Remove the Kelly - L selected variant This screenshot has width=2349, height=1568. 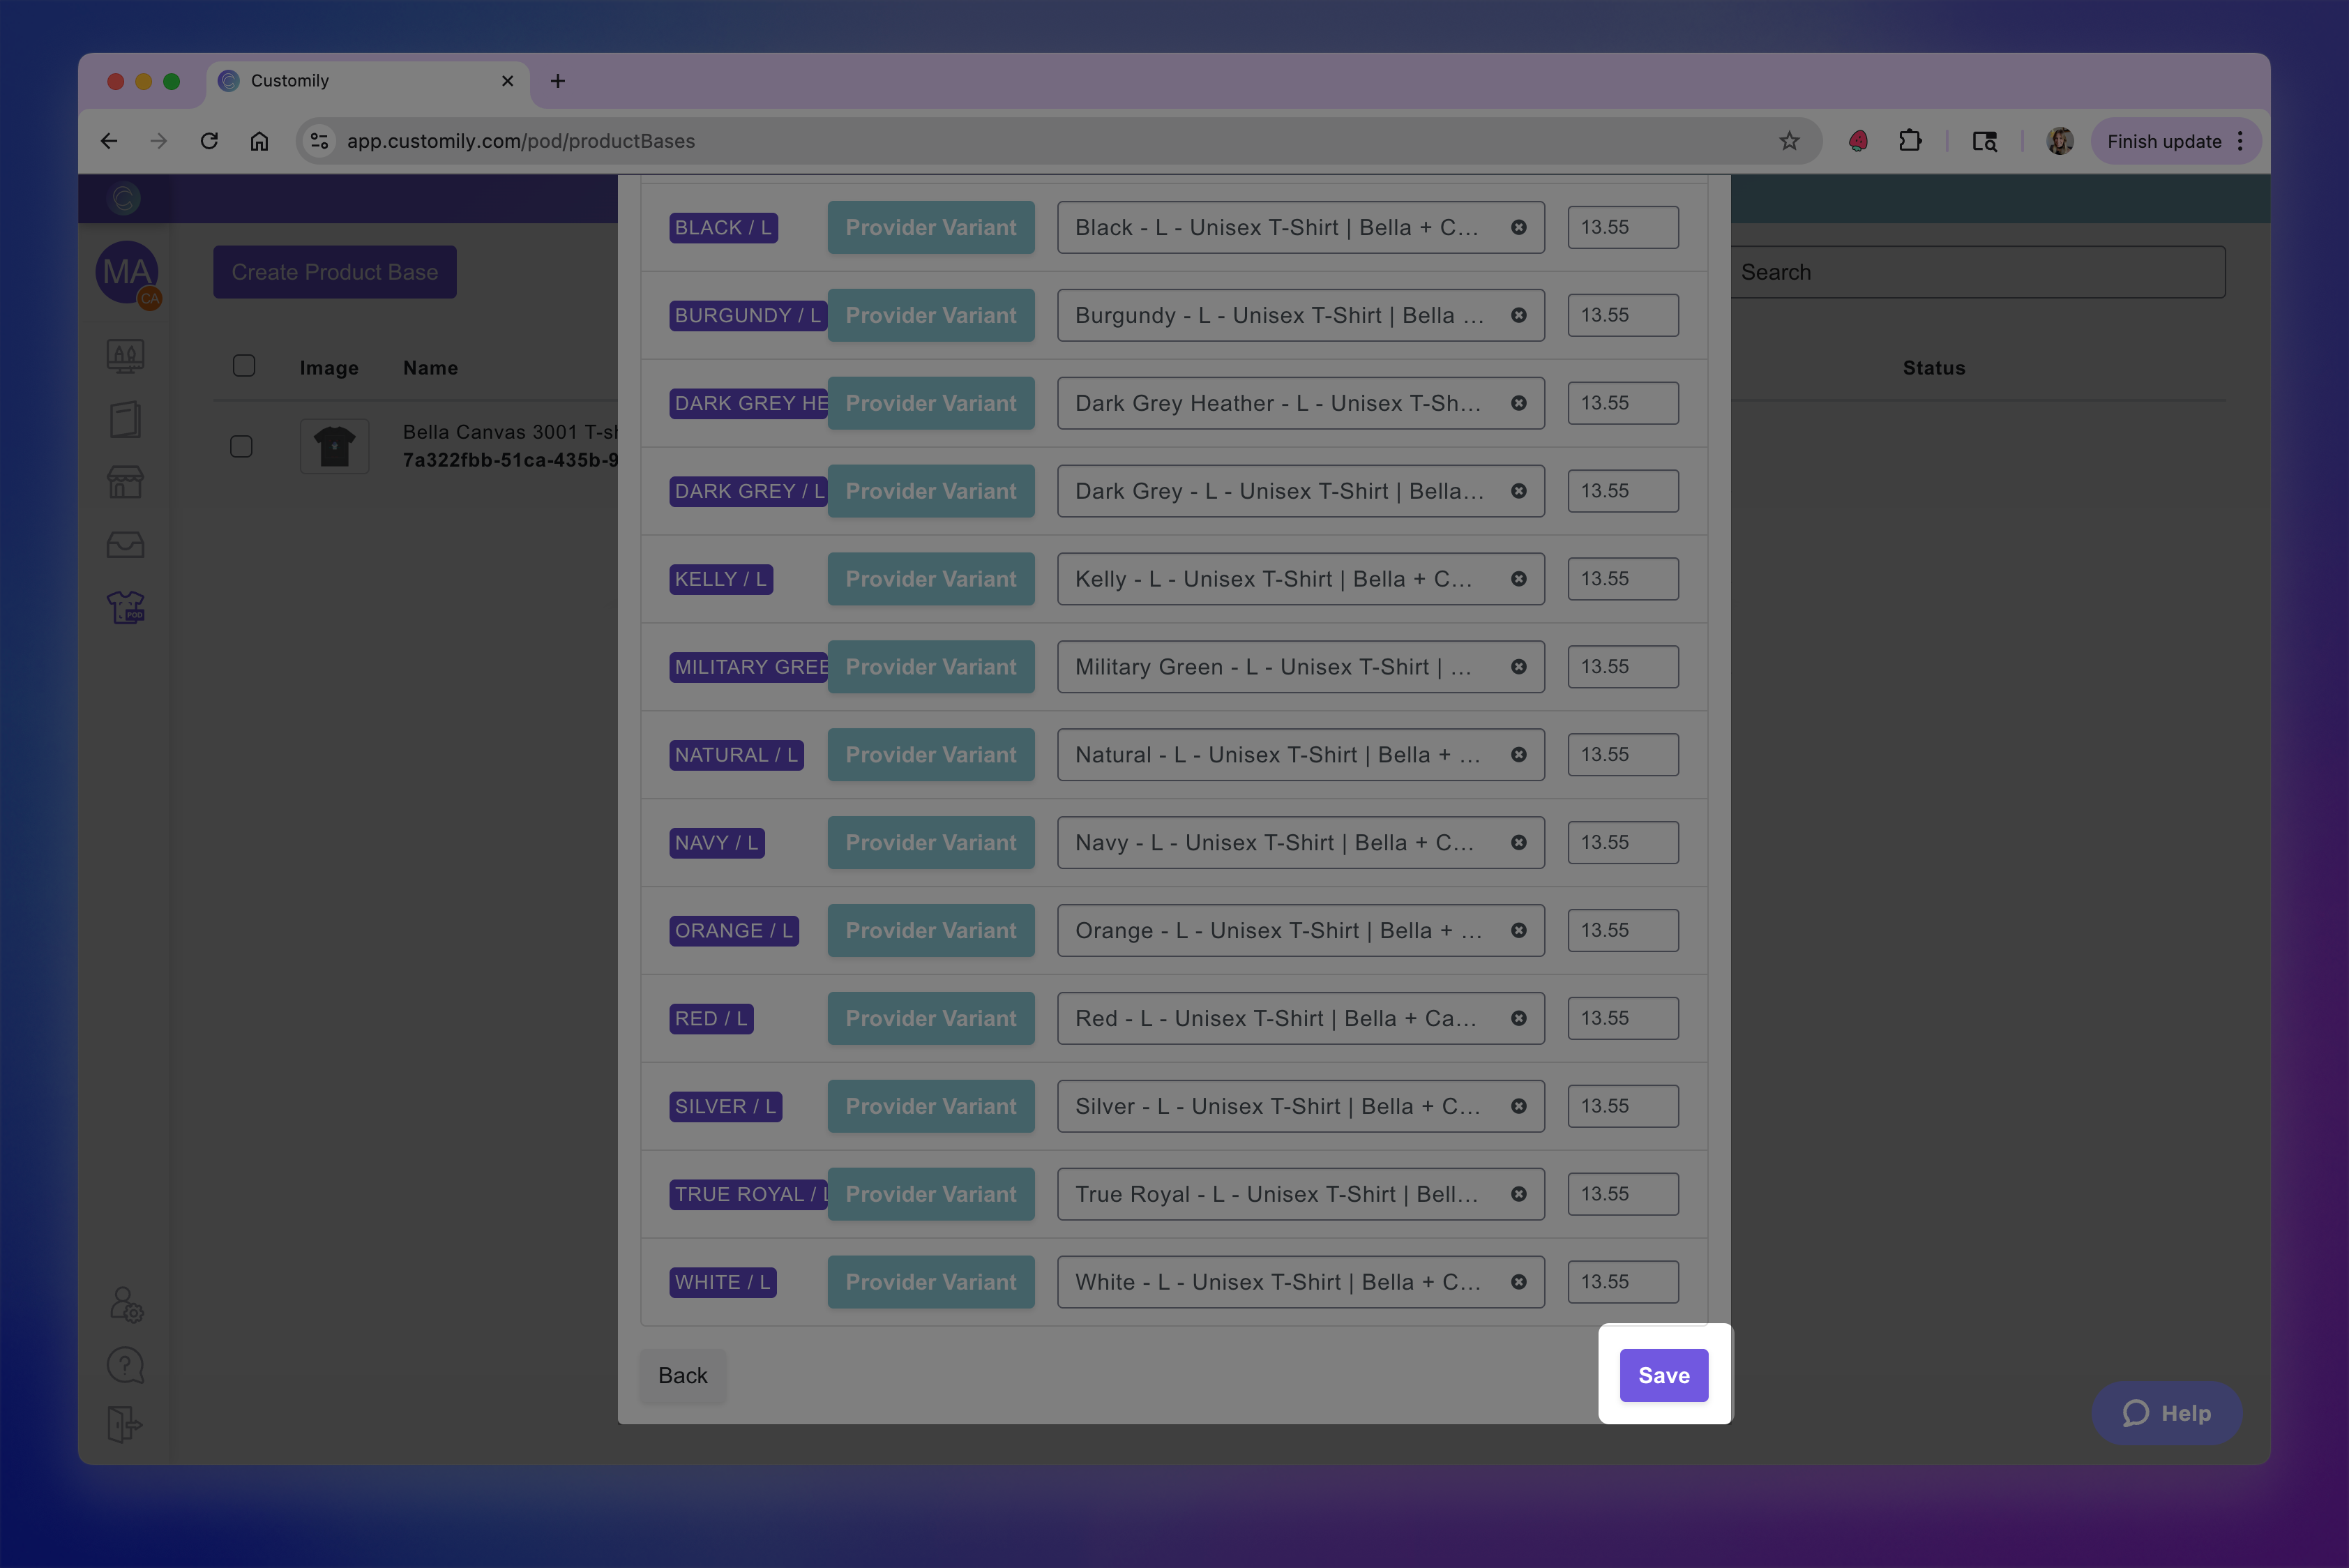[x=1518, y=579]
